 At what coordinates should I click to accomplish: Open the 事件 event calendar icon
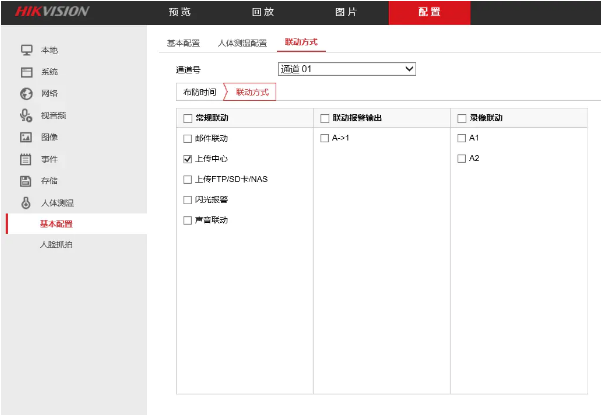pos(27,159)
